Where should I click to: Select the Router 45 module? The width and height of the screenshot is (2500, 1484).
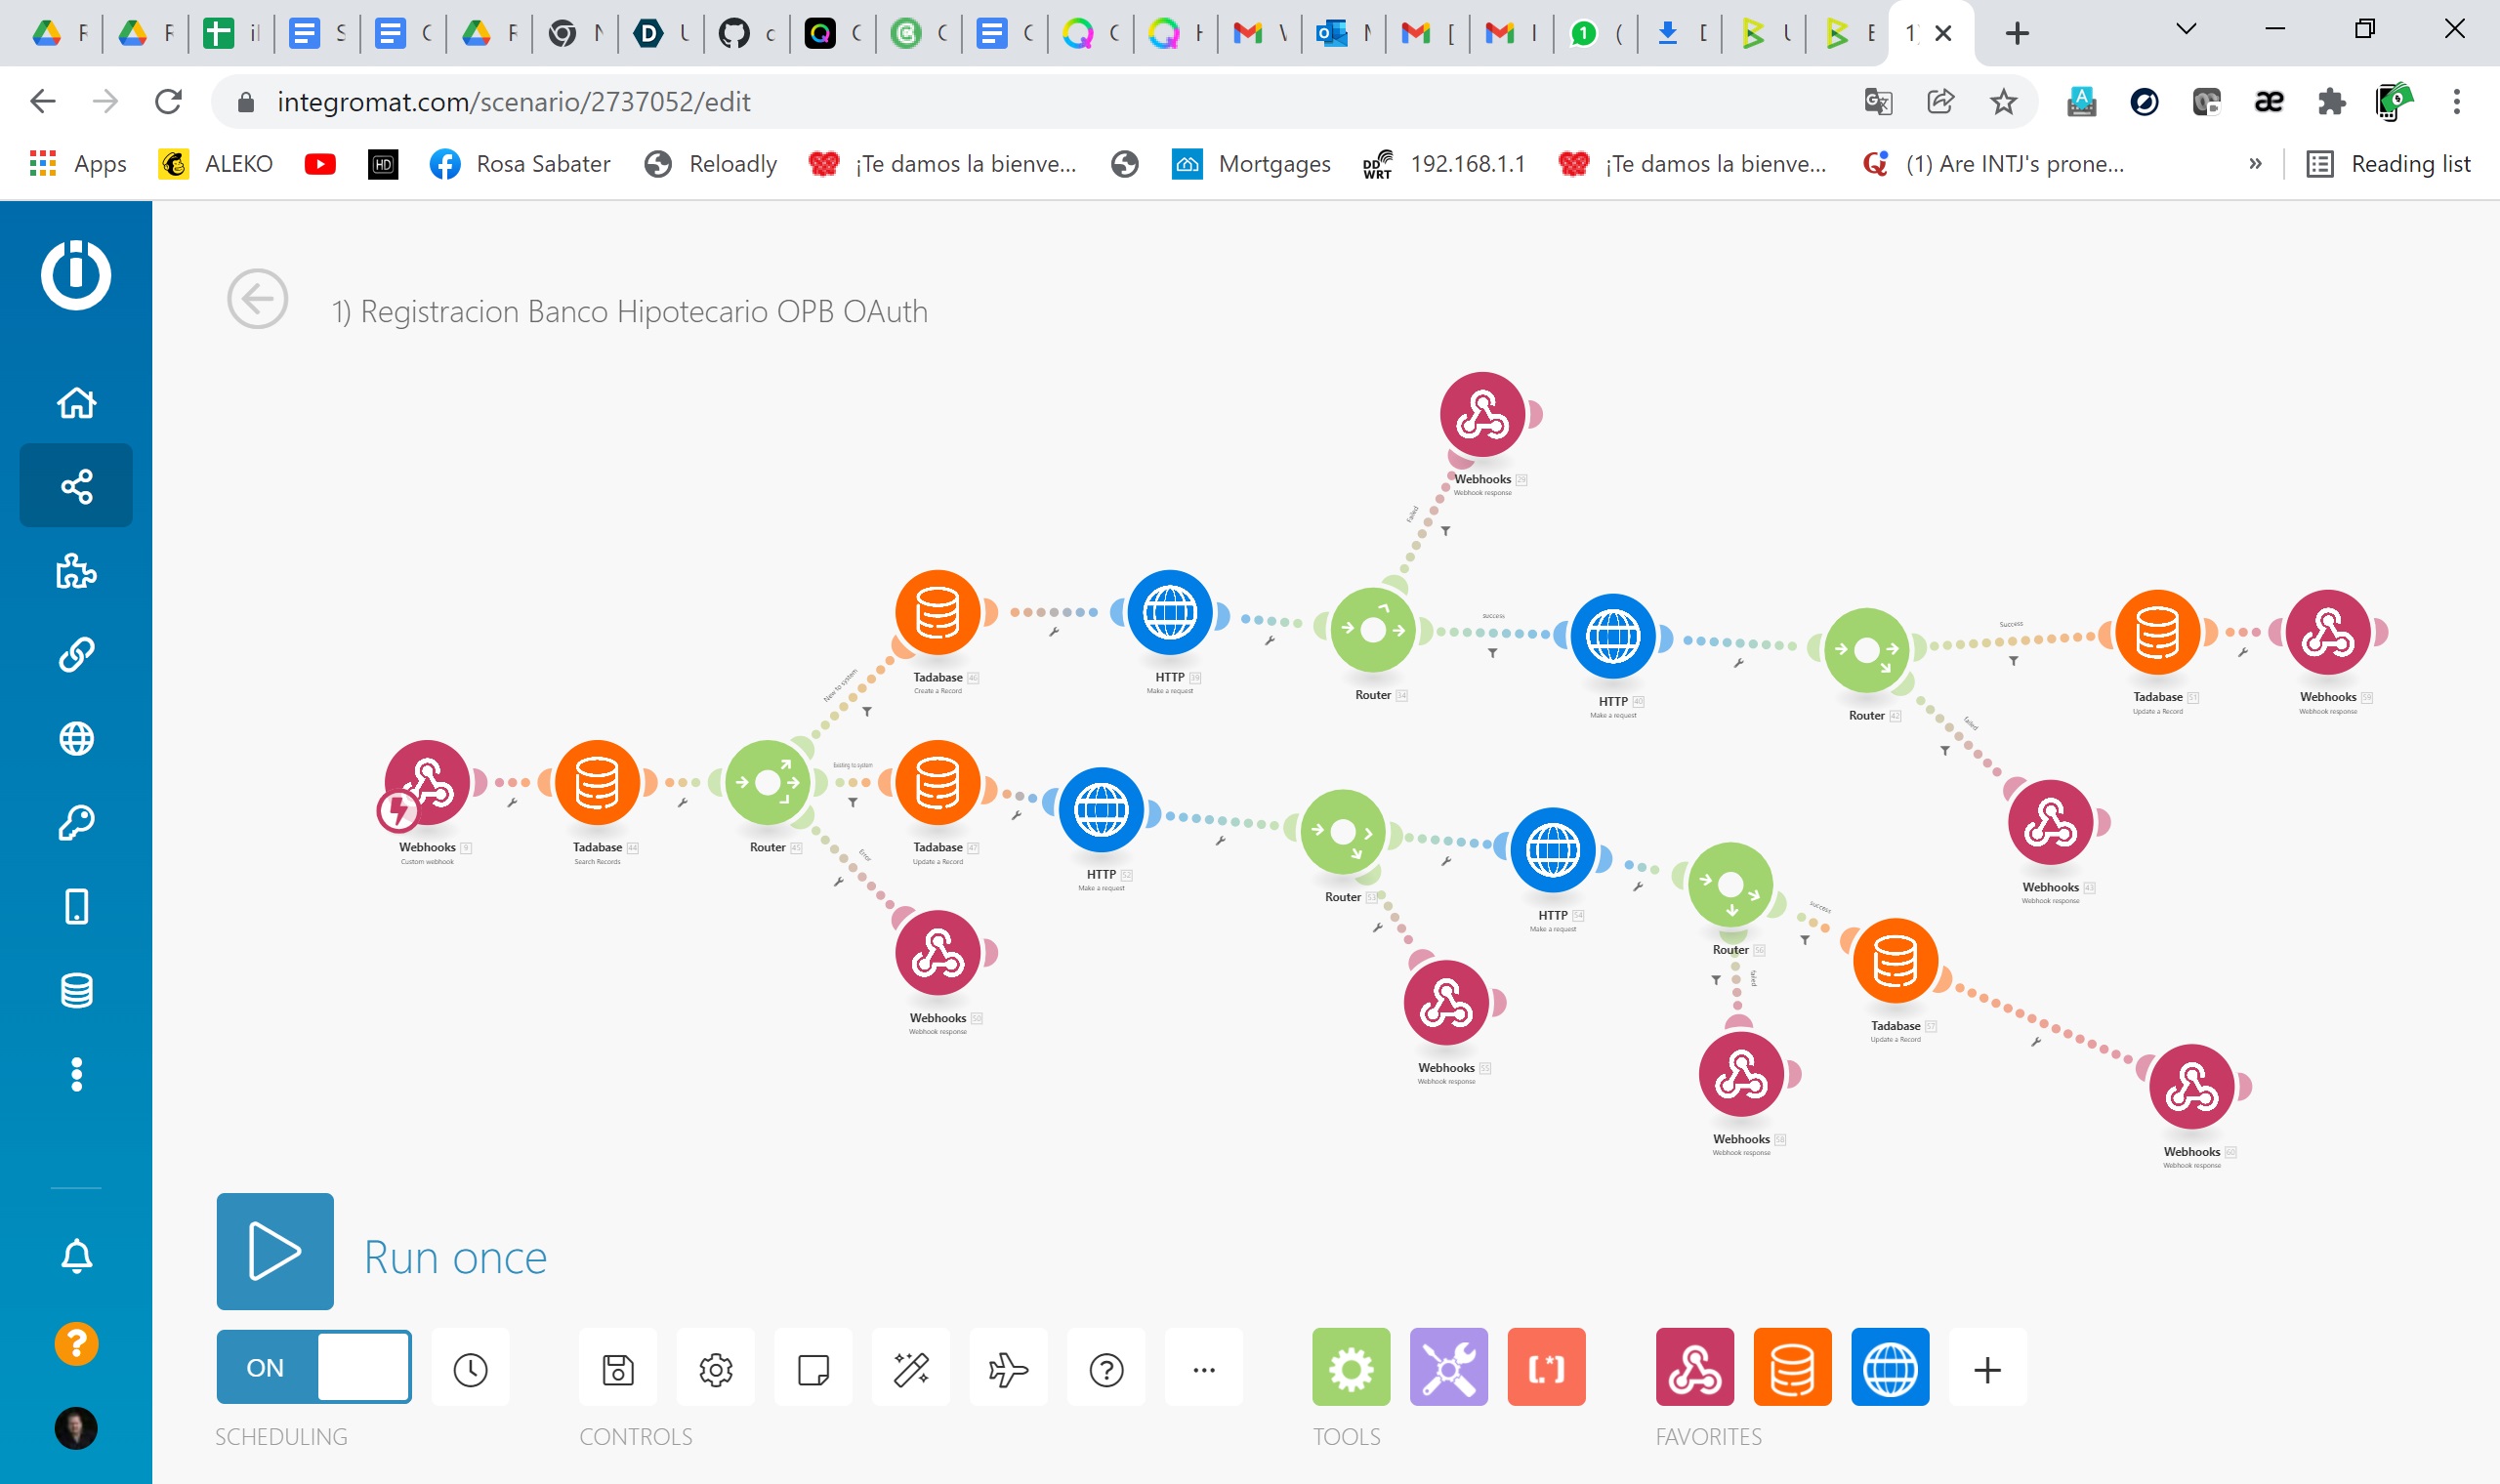pos(770,784)
